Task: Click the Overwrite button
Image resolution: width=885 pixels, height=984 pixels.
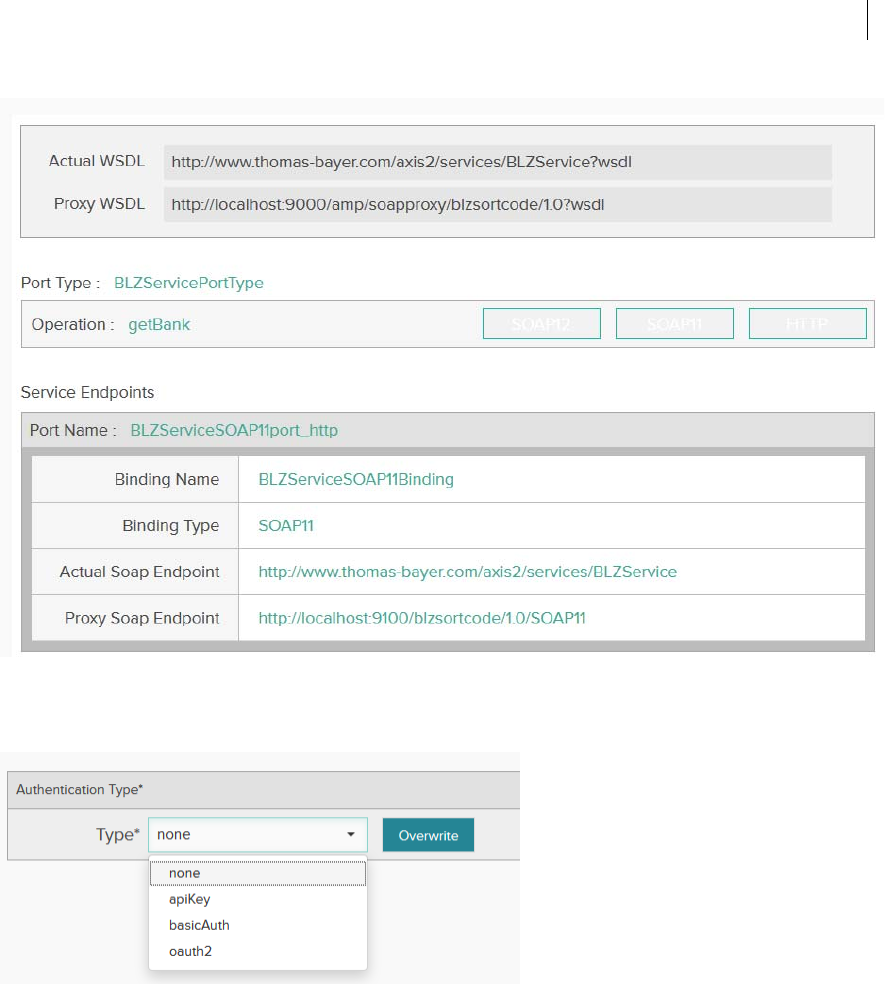Action: tap(428, 835)
